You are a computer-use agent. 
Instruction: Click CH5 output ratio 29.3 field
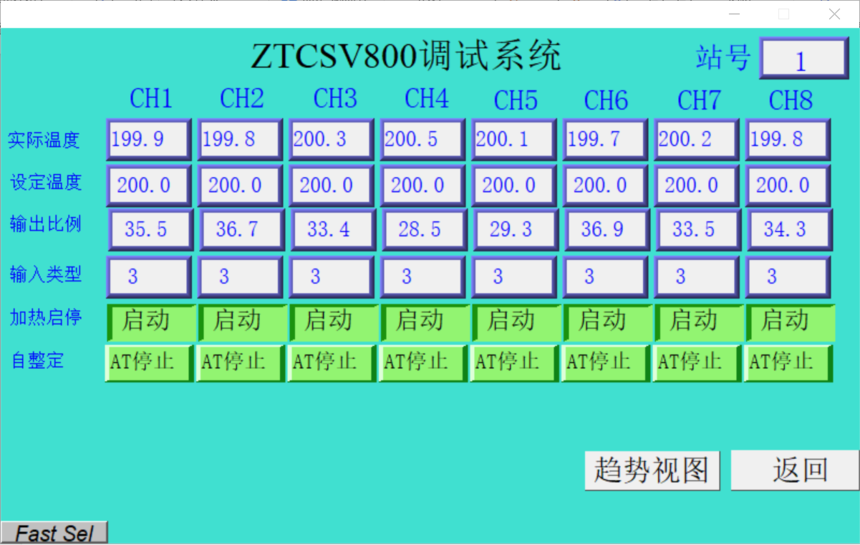516,229
